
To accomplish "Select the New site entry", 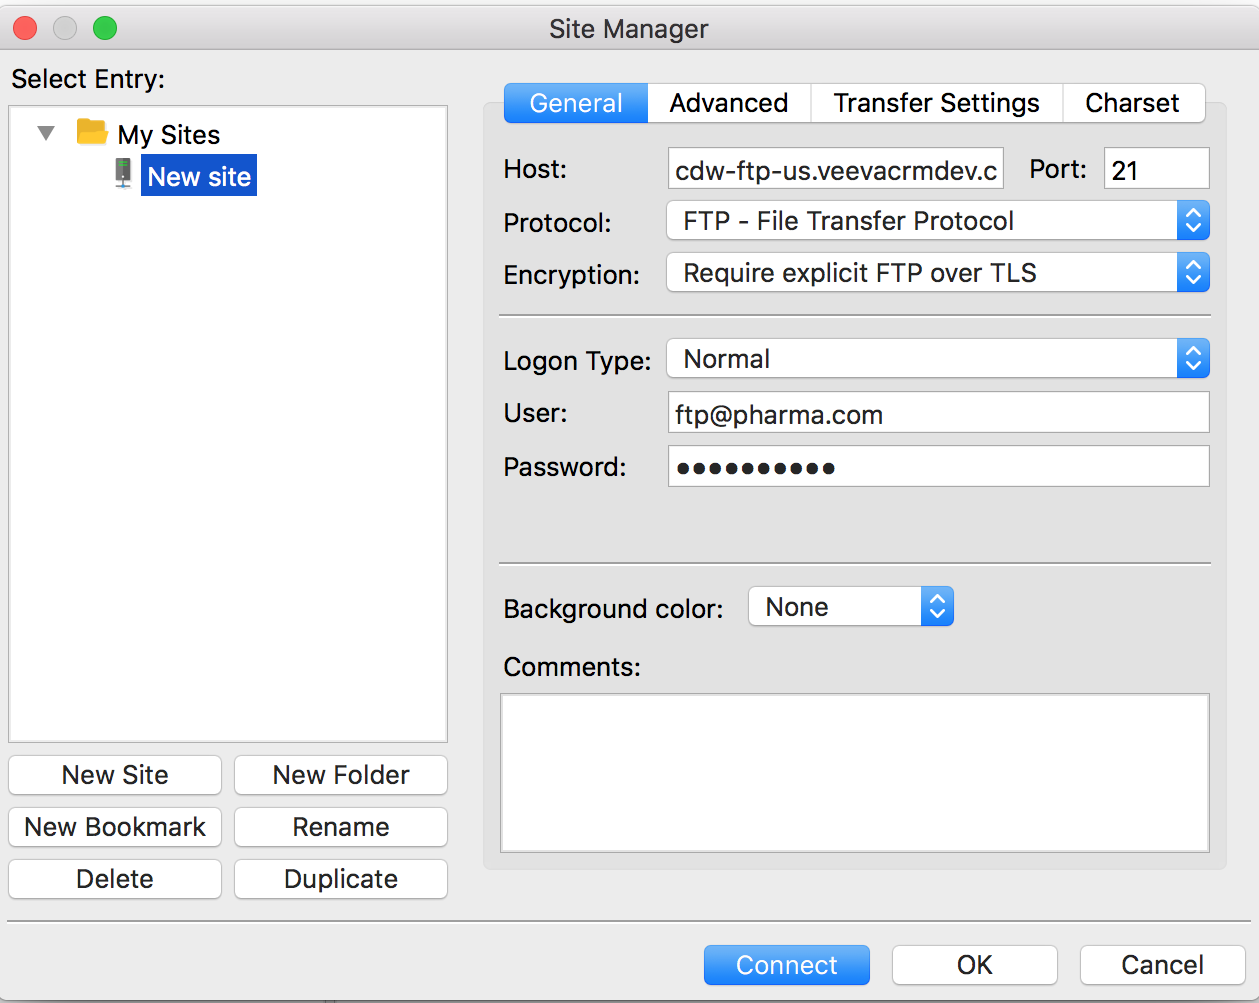I will tap(199, 176).
